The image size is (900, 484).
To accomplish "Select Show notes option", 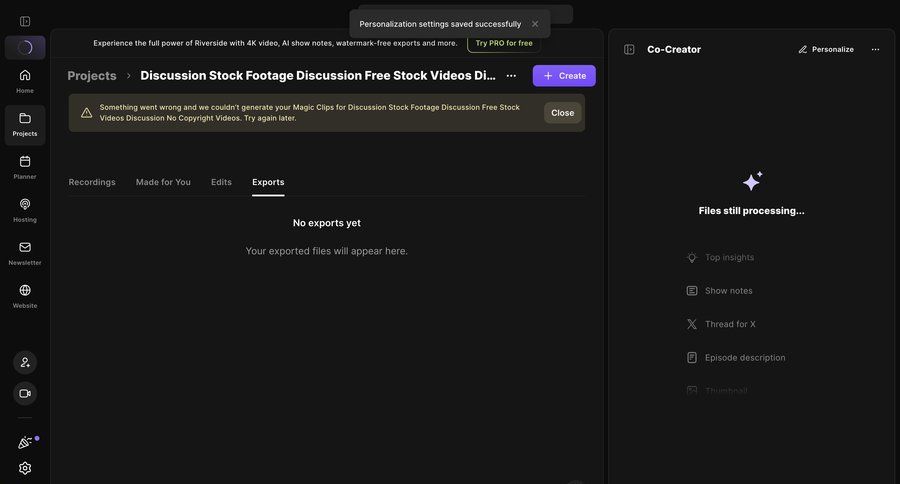I will 719,291.
